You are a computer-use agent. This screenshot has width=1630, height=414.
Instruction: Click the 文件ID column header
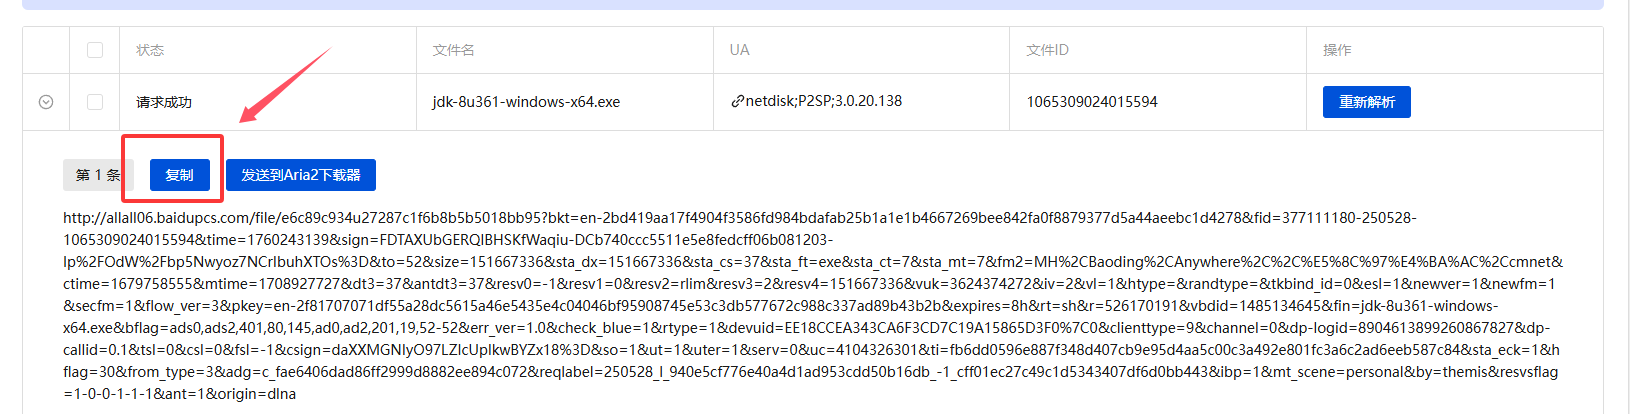(1047, 50)
